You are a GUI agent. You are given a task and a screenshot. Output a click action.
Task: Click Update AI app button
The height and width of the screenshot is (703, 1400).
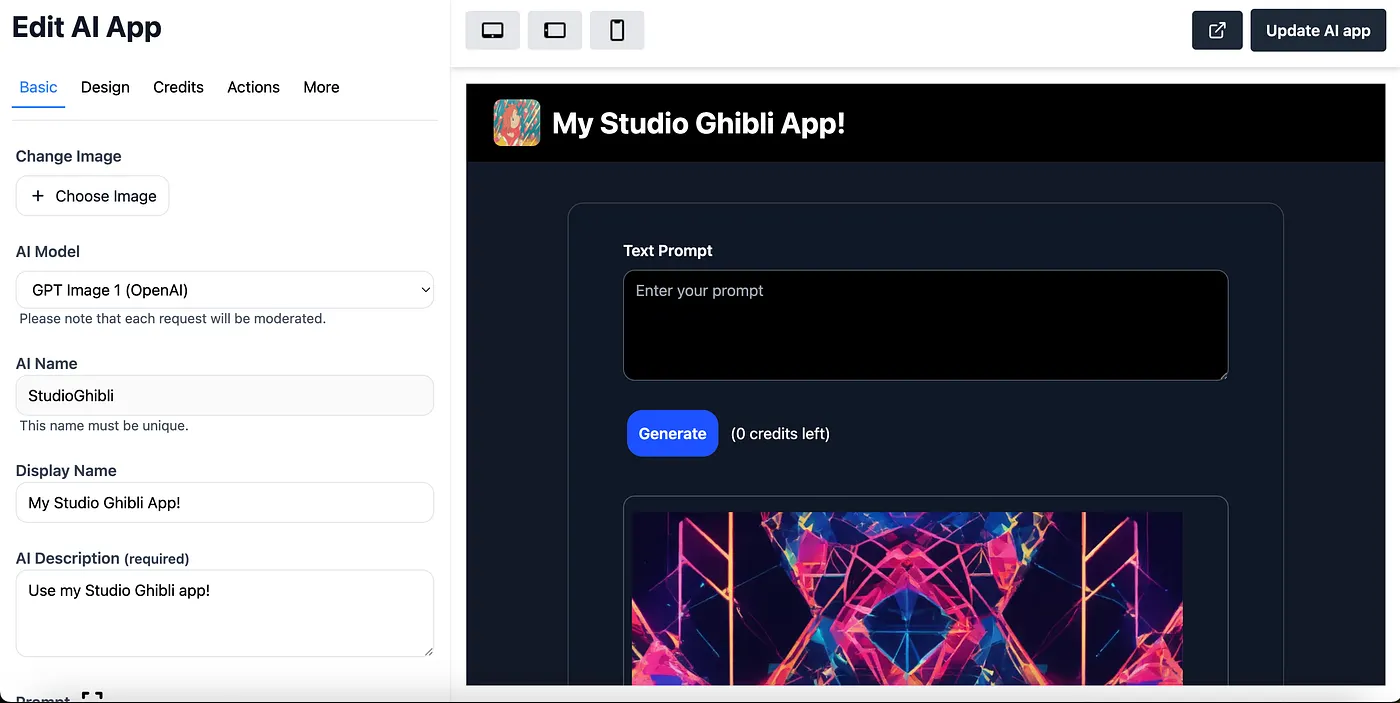click(1318, 30)
